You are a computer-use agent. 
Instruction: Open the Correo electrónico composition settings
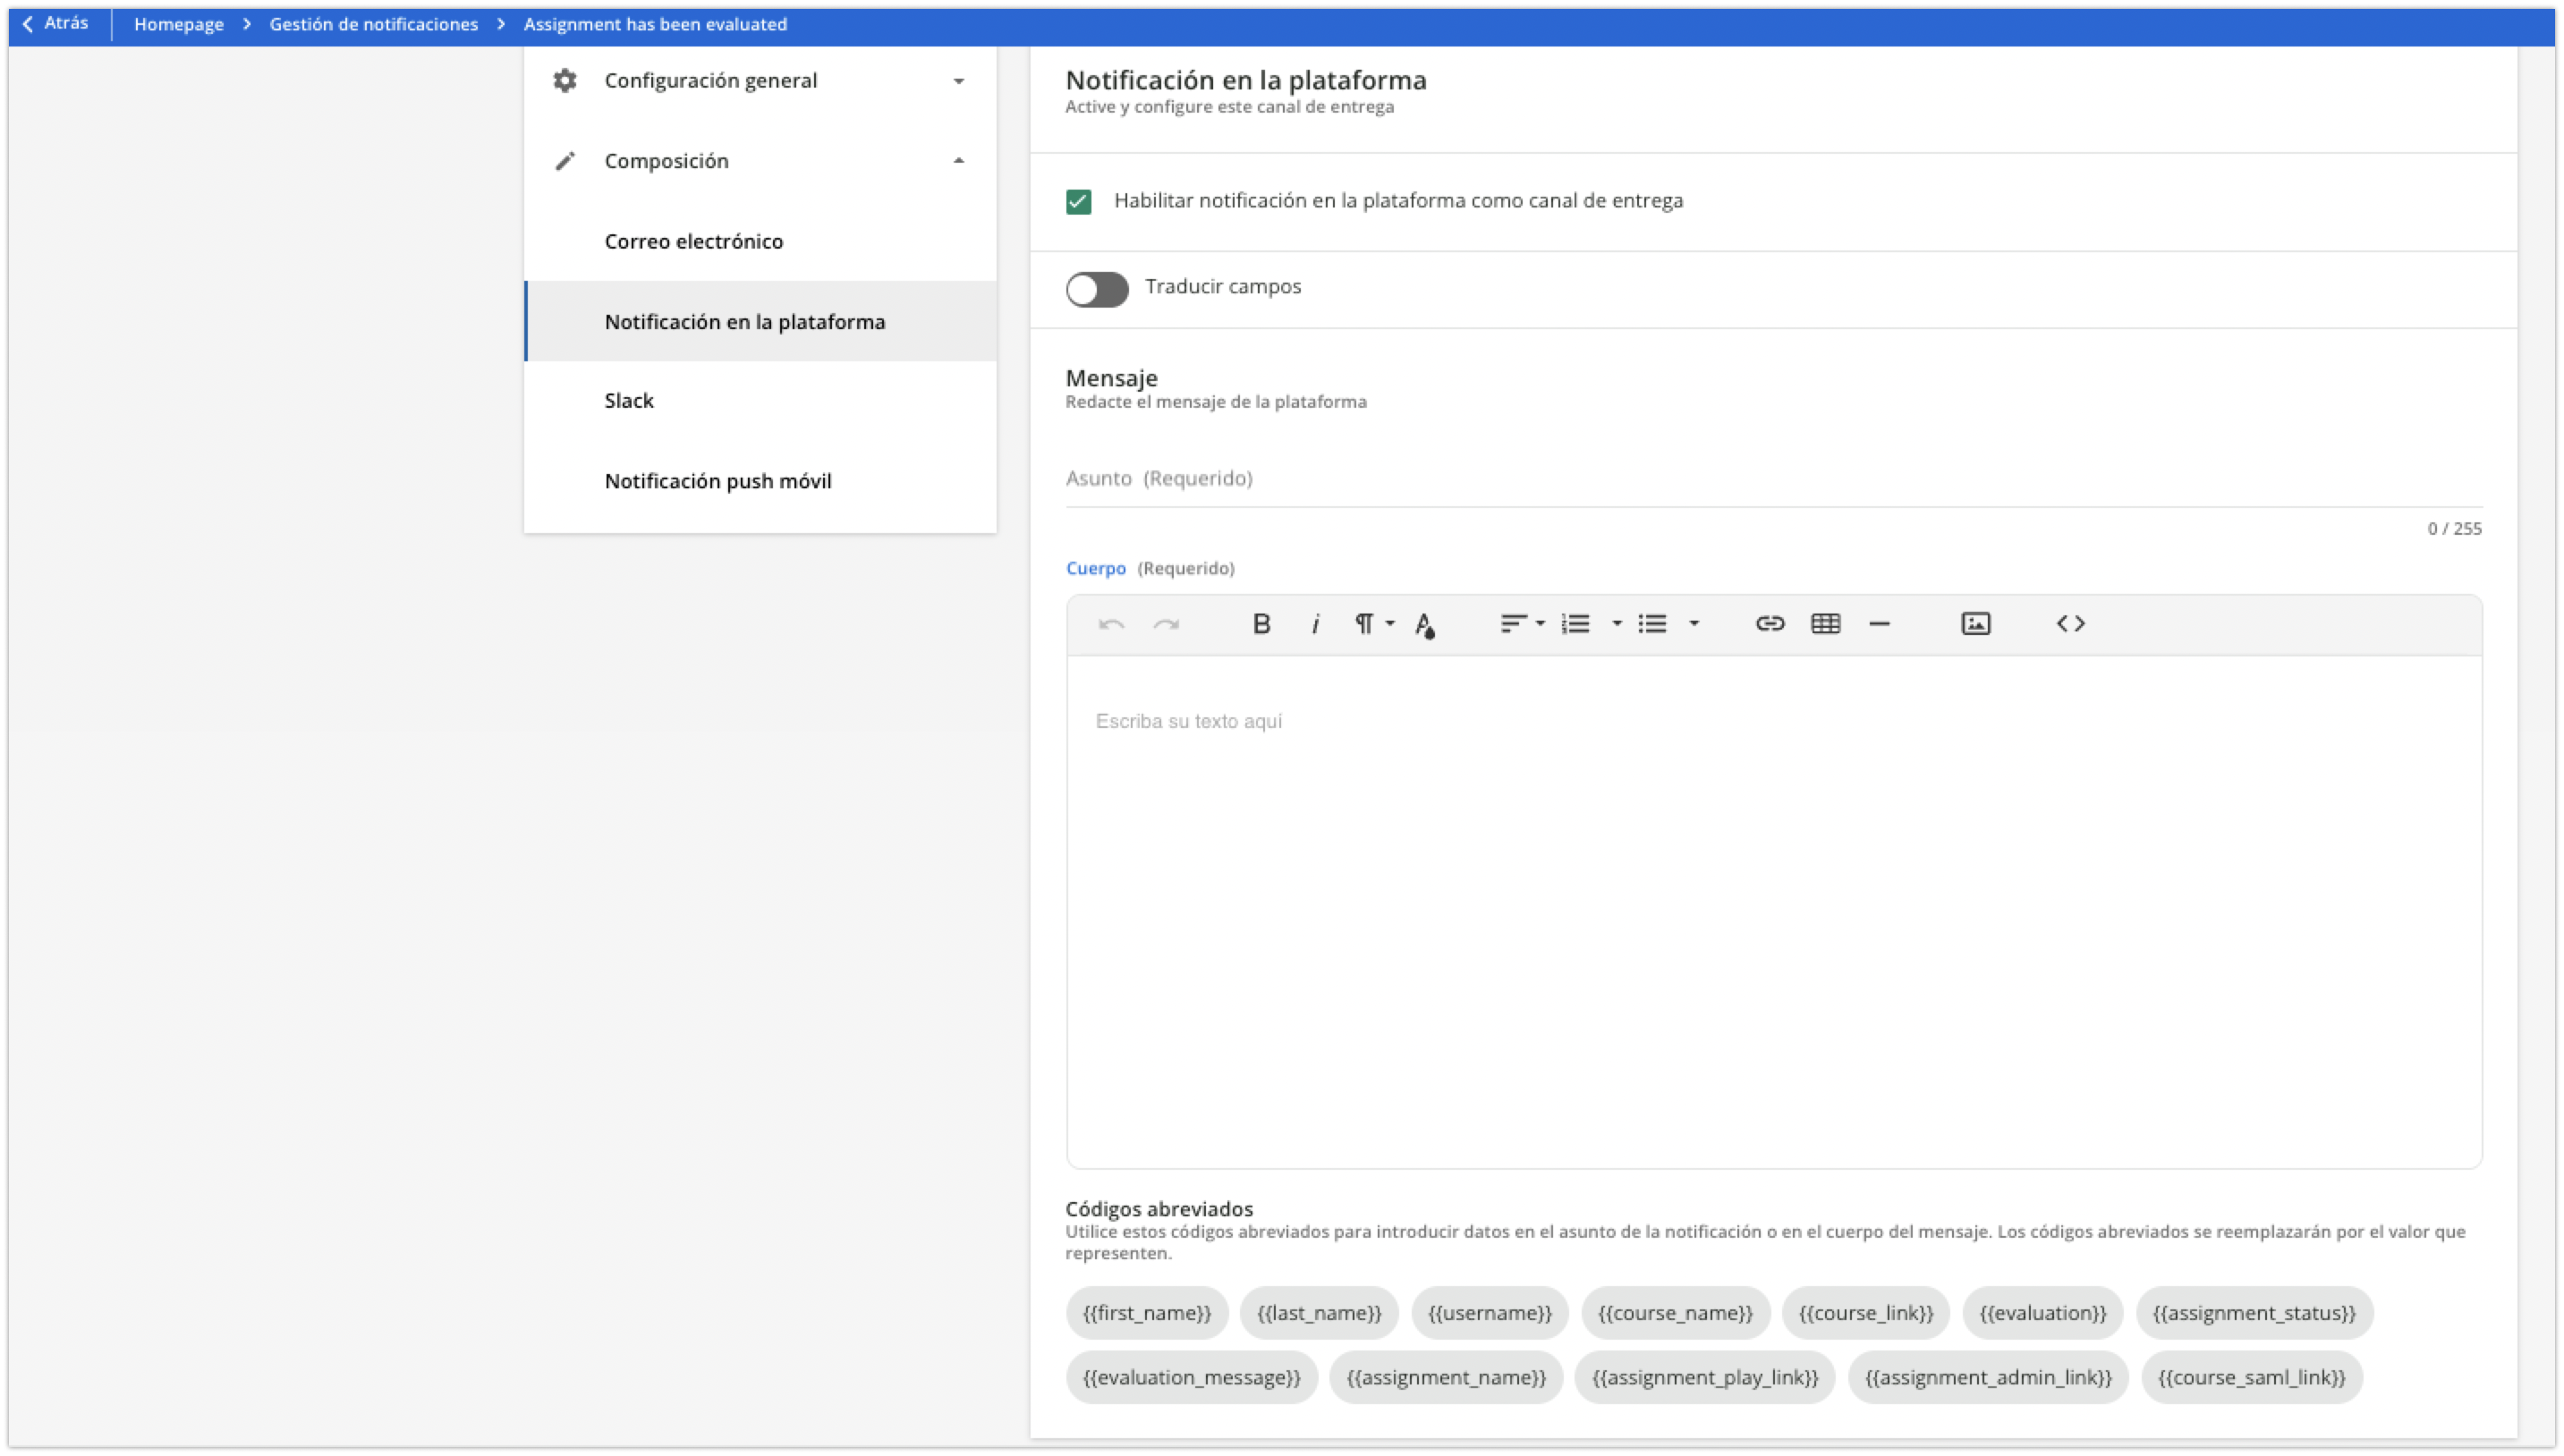[694, 241]
